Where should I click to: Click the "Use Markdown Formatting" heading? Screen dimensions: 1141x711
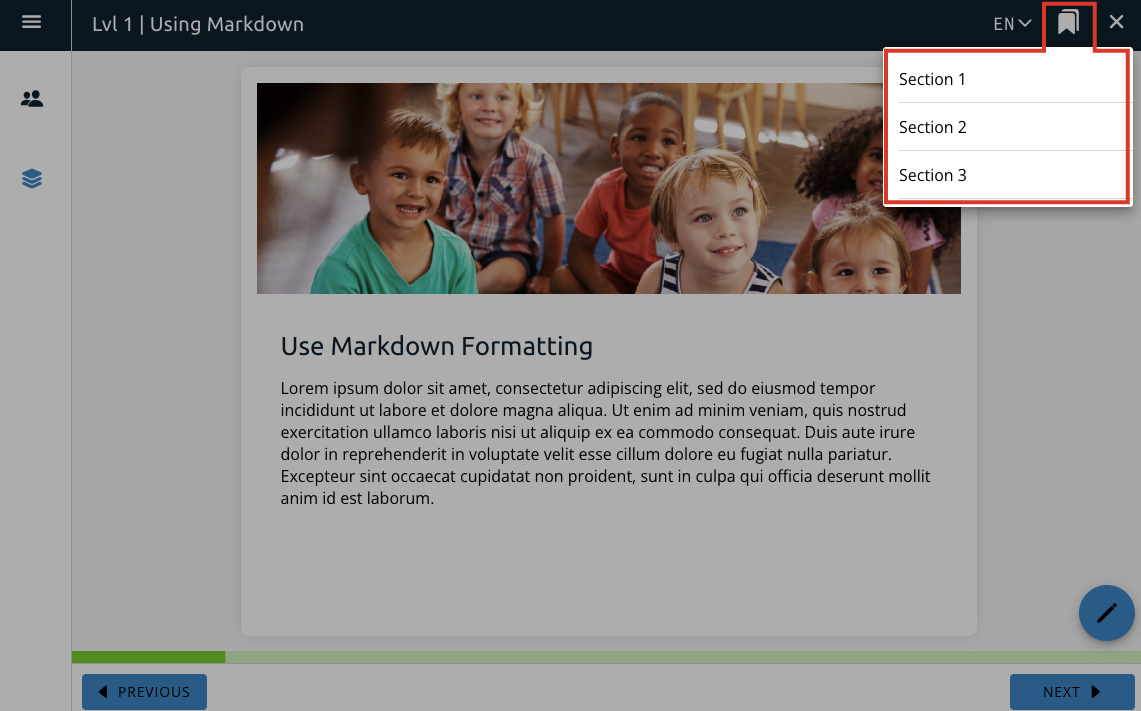click(436, 347)
